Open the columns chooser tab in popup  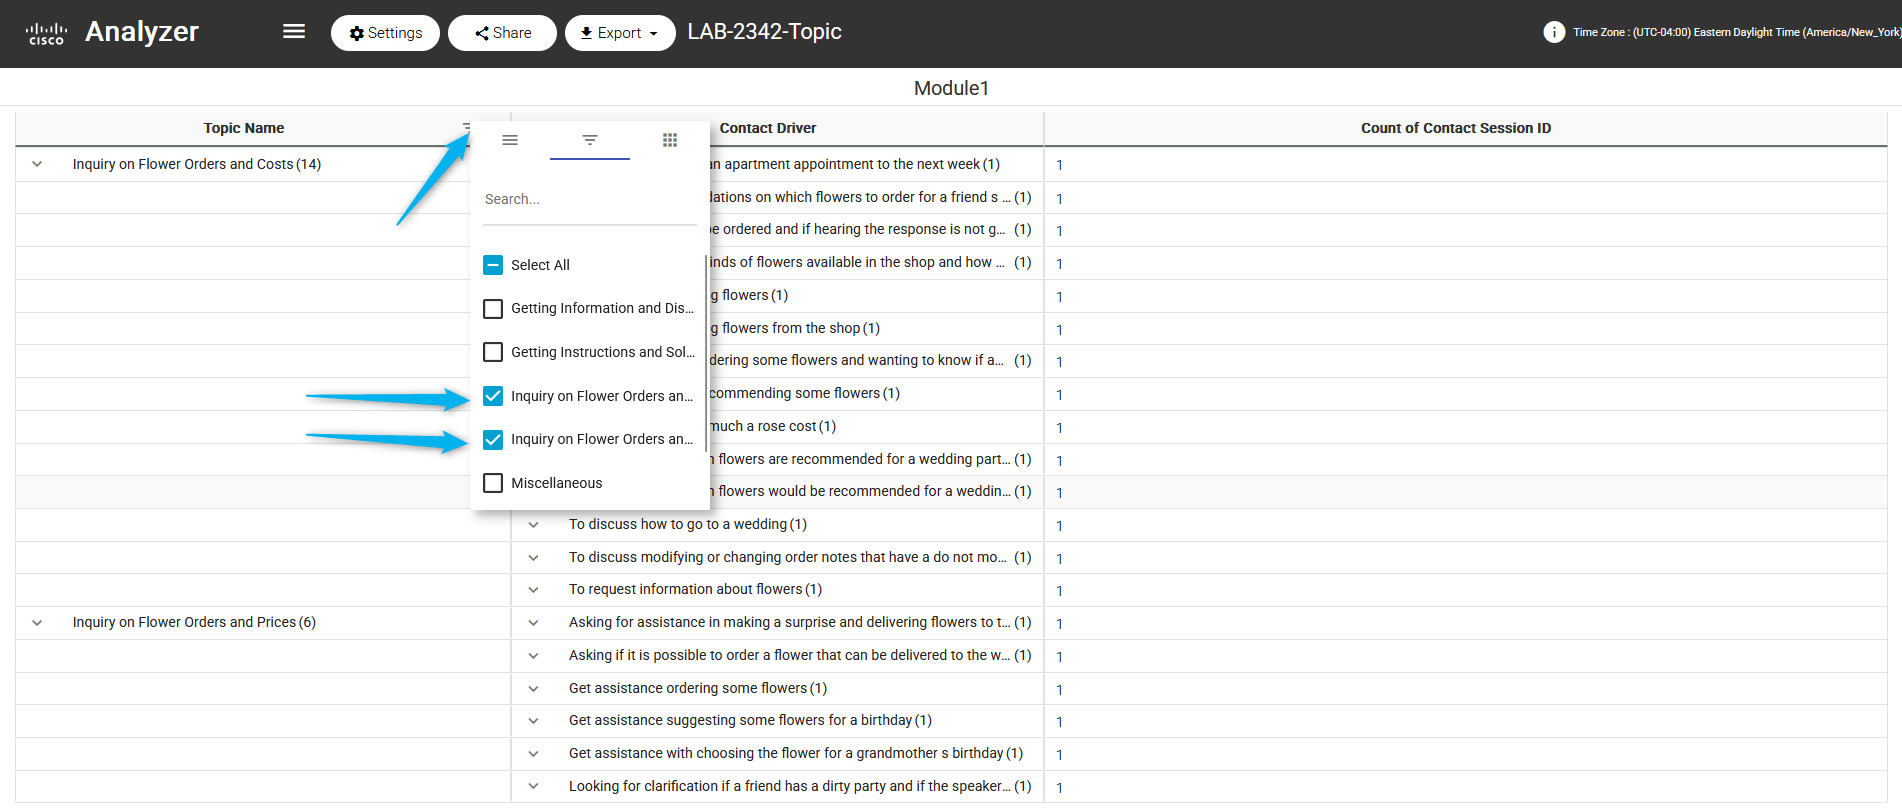coord(670,140)
